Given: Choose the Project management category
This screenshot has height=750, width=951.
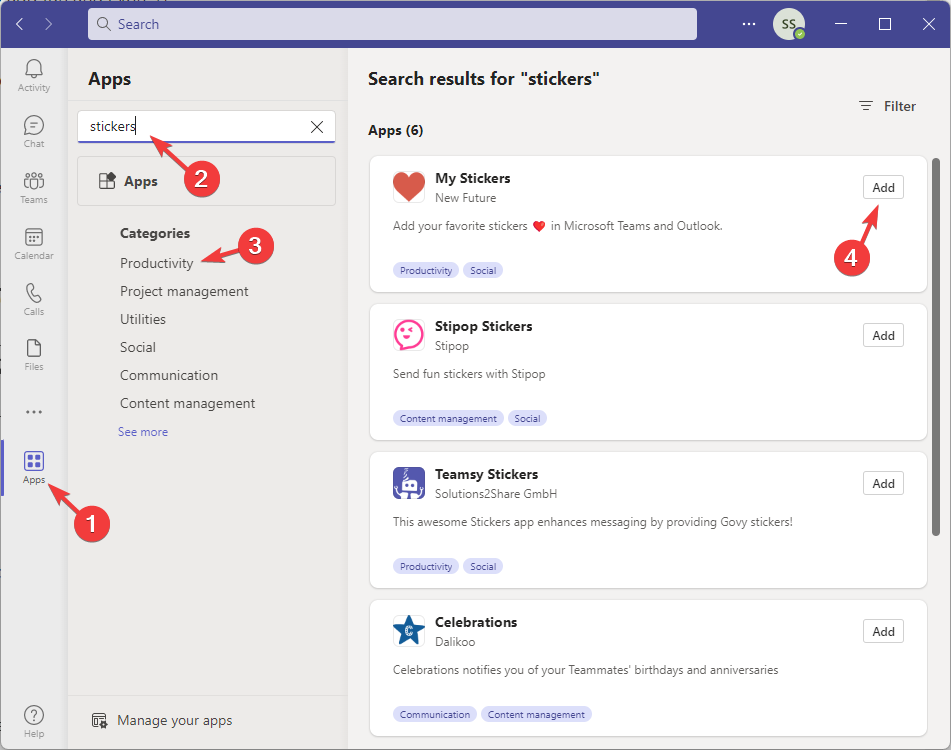Looking at the screenshot, I should (x=184, y=291).
